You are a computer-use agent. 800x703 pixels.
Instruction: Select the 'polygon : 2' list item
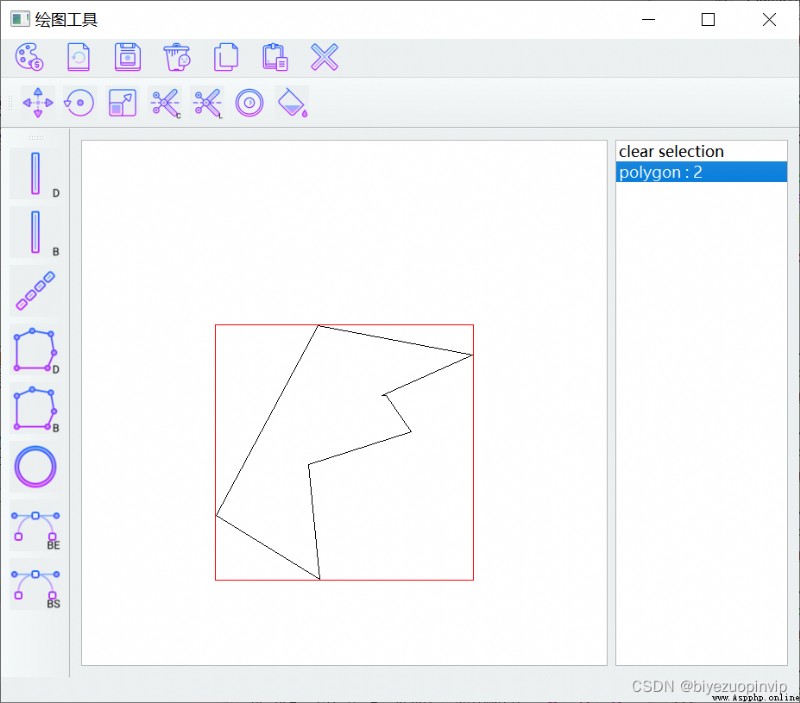(x=701, y=172)
